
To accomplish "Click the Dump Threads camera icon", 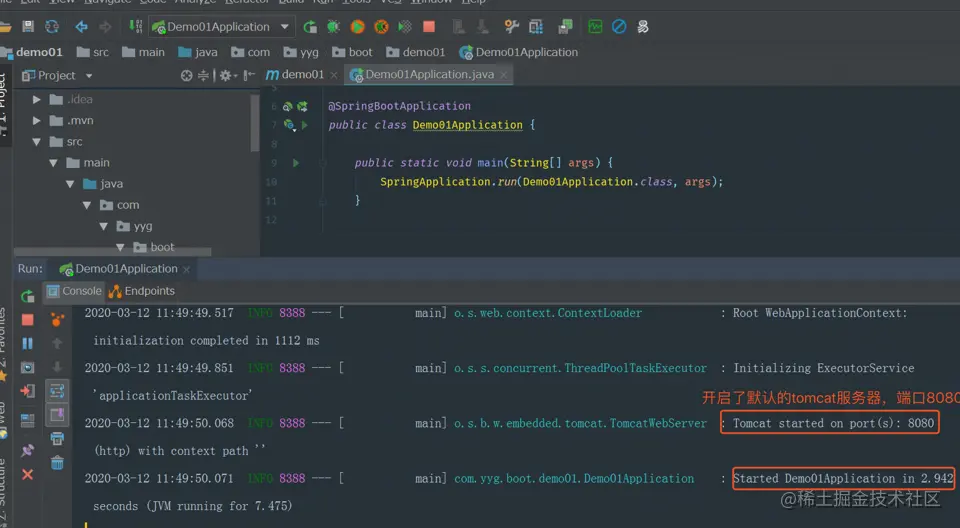I will coord(28,368).
